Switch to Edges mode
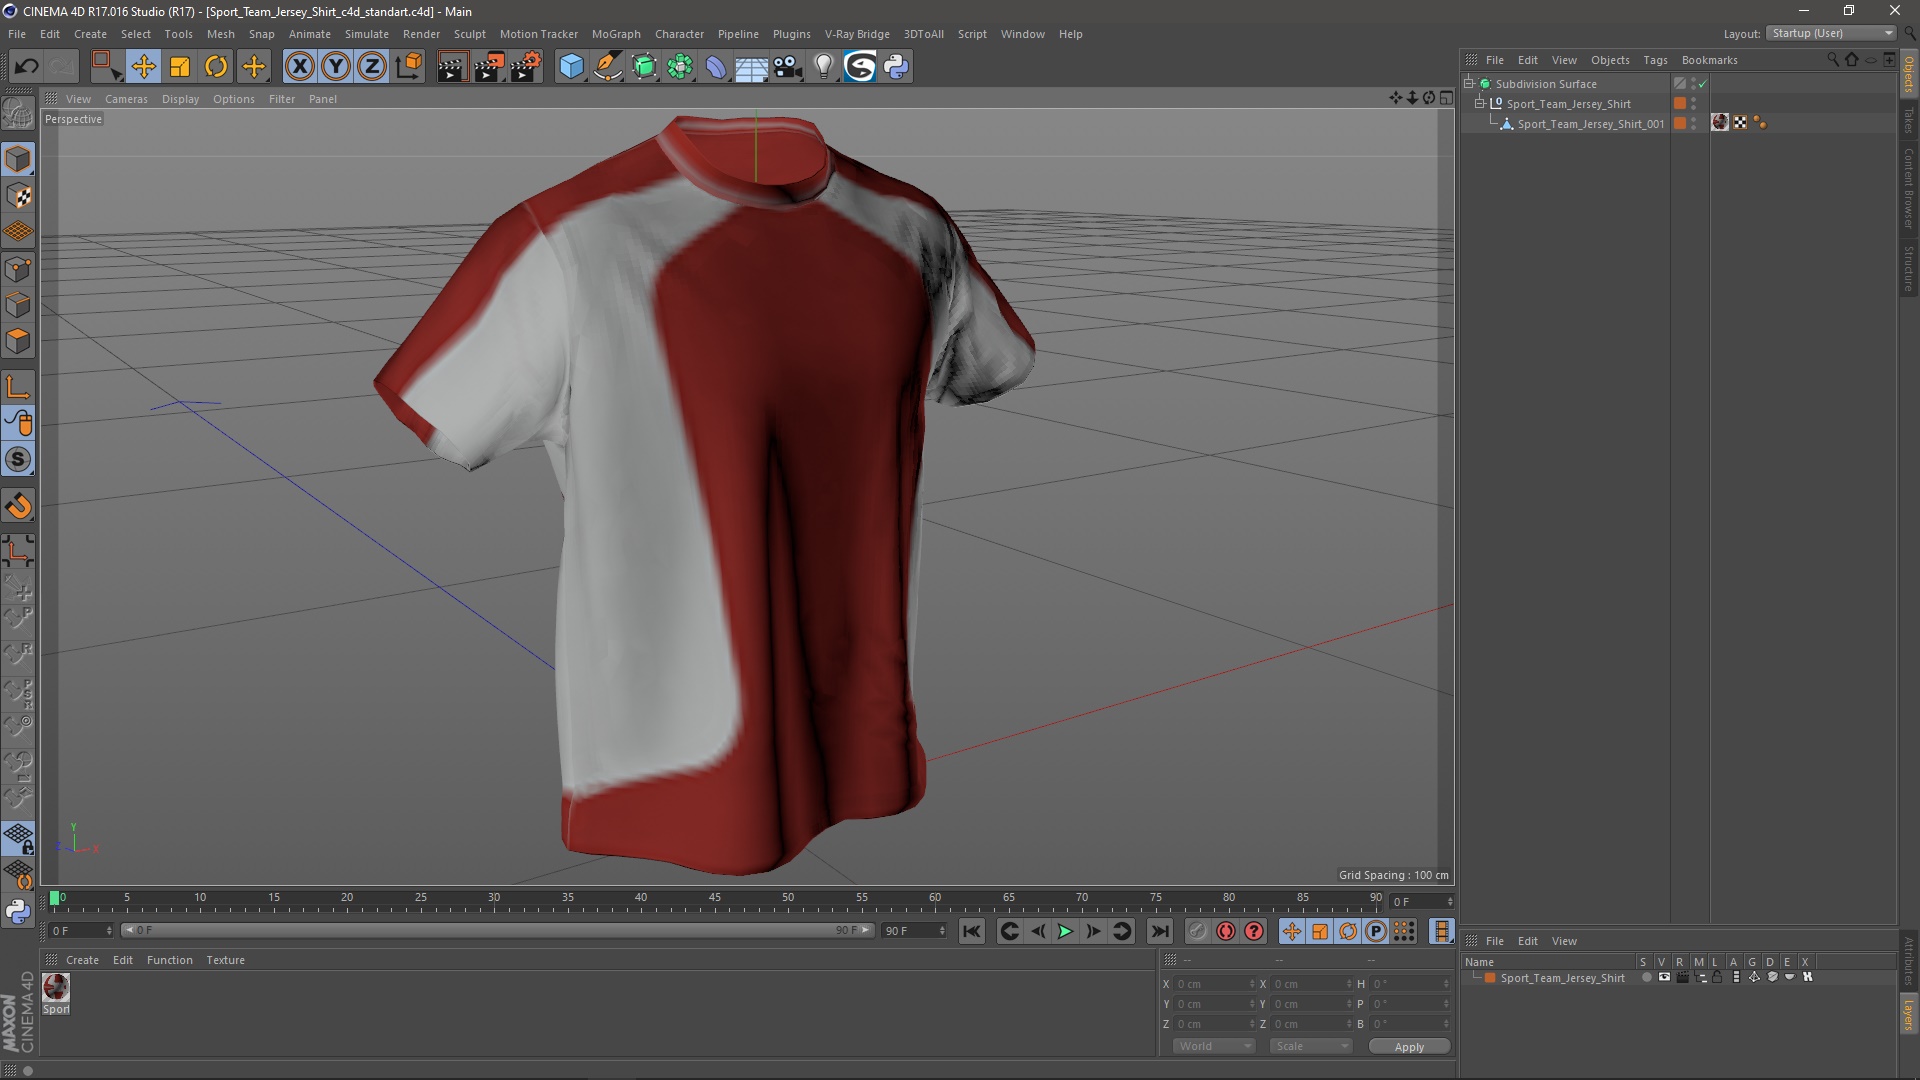The height and width of the screenshot is (1080, 1920). 18,305
